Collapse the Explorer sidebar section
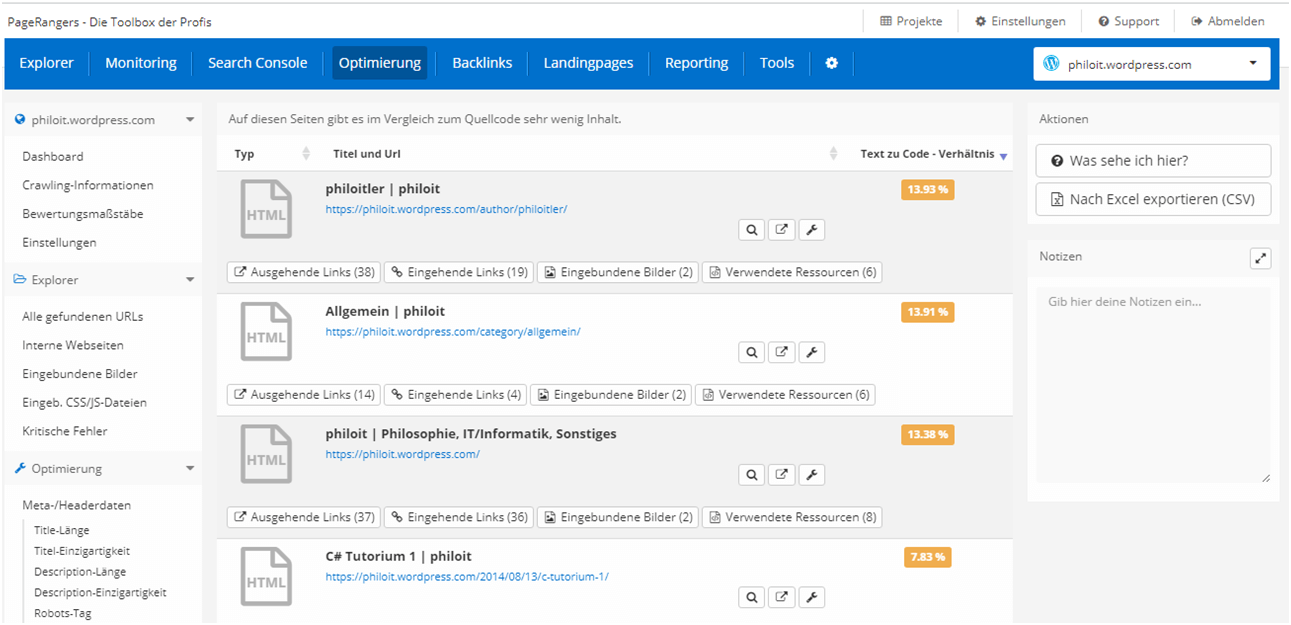1291x625 pixels. (190, 280)
